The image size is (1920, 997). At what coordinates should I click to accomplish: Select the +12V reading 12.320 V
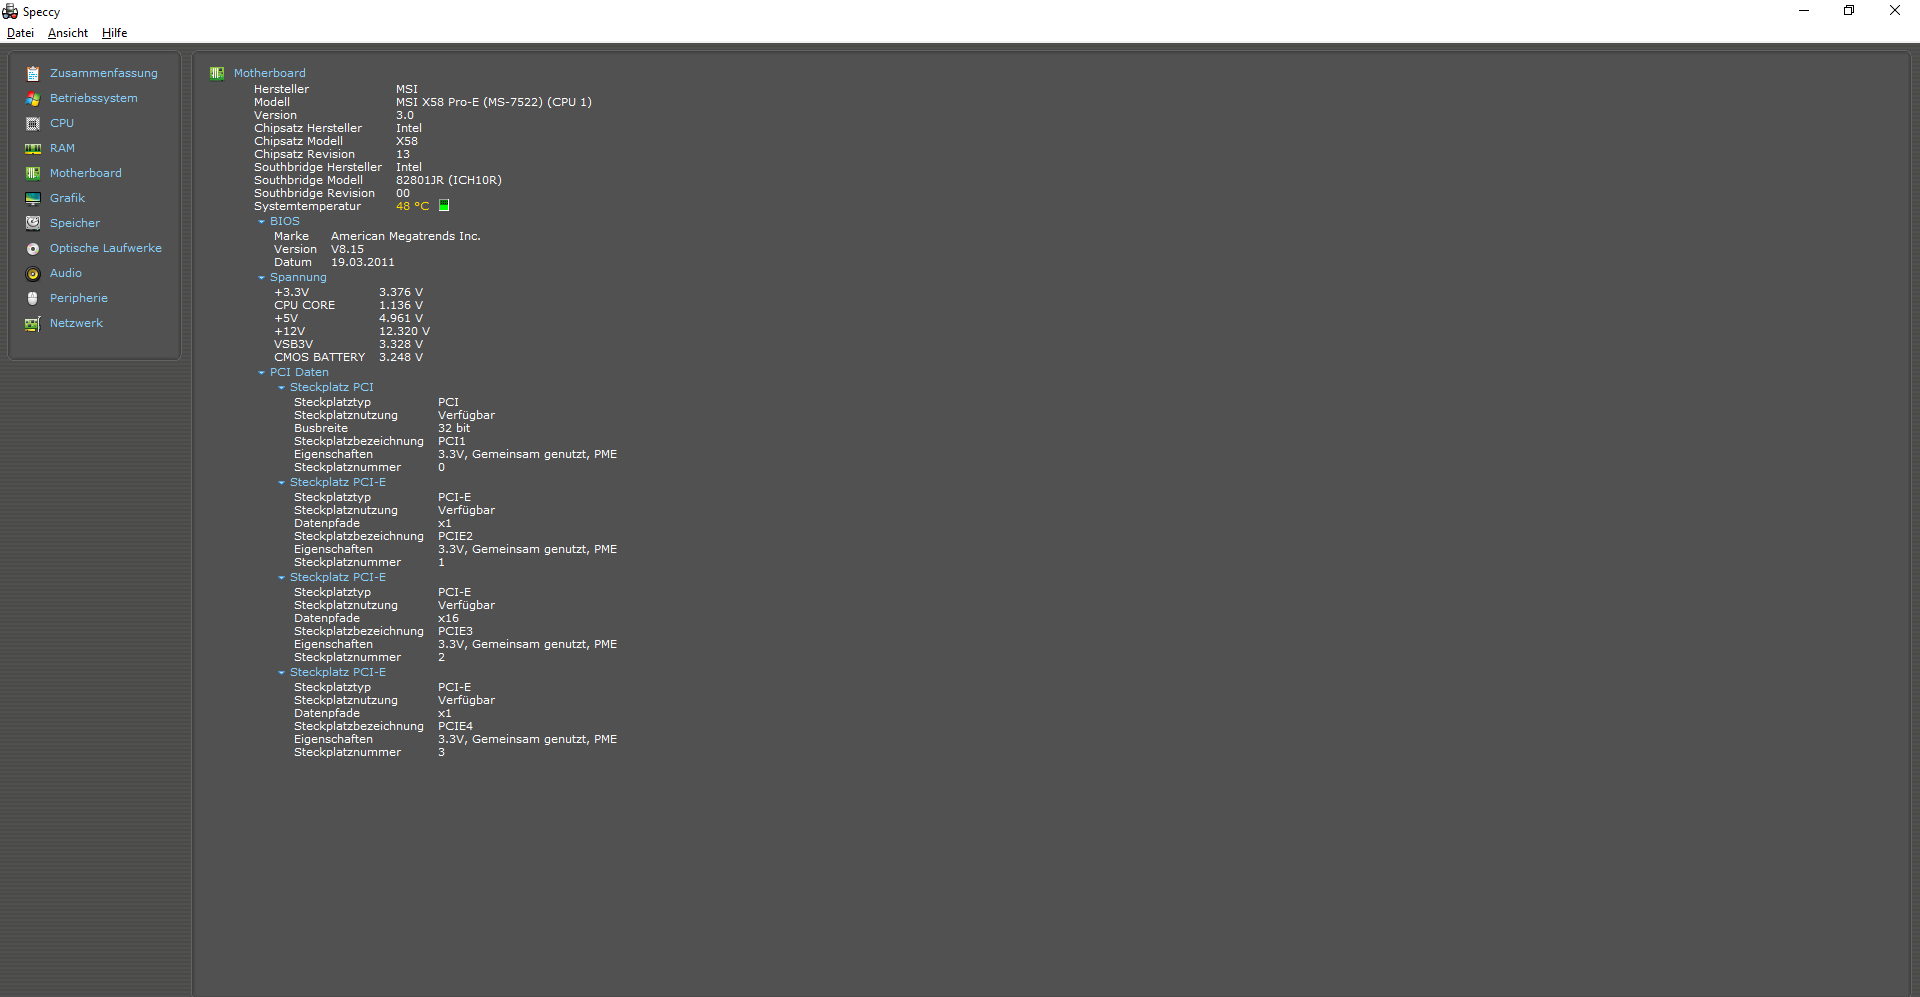(405, 331)
